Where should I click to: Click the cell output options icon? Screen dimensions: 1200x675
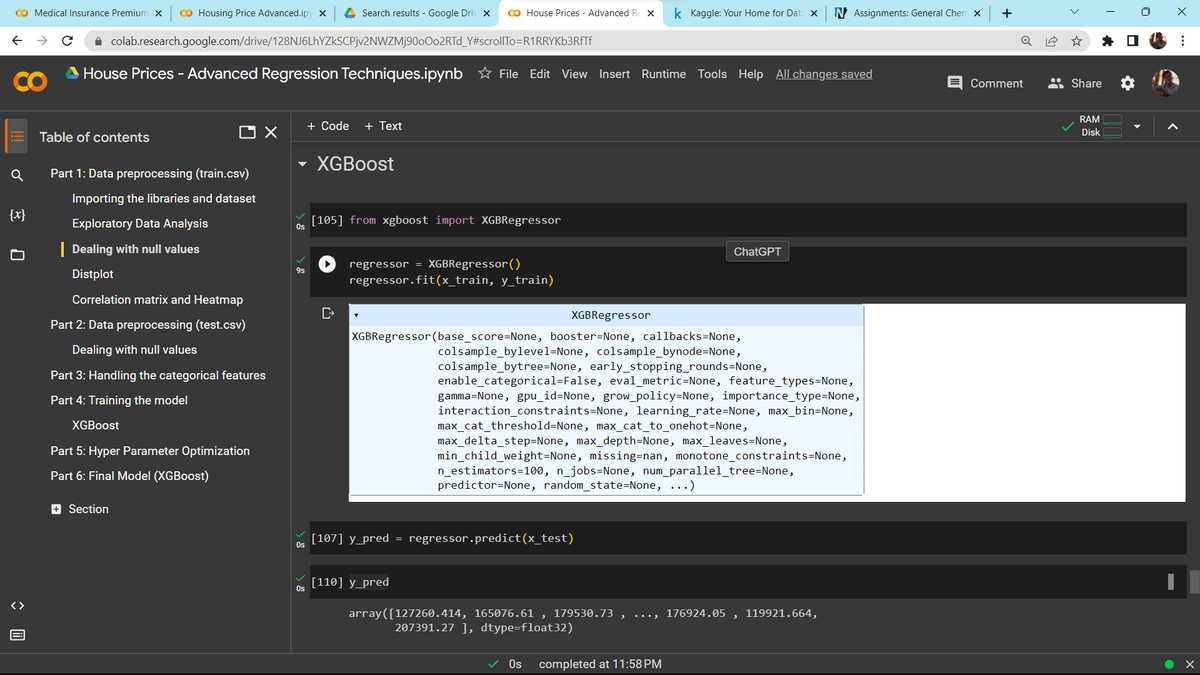[x=326, y=314]
